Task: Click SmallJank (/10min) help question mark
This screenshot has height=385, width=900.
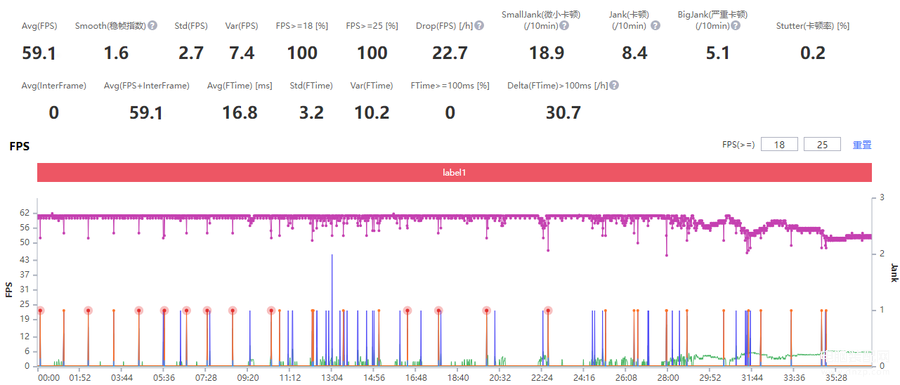Action: click(565, 26)
